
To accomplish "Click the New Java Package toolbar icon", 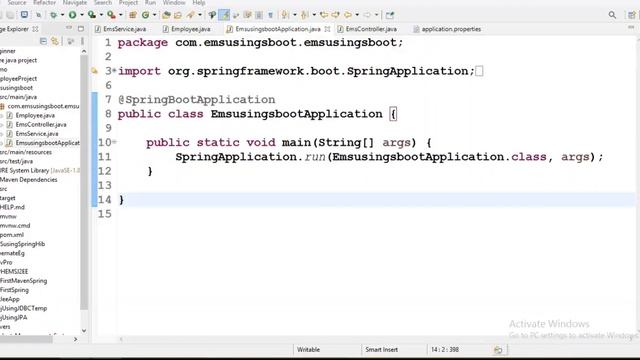I will 132,15.
